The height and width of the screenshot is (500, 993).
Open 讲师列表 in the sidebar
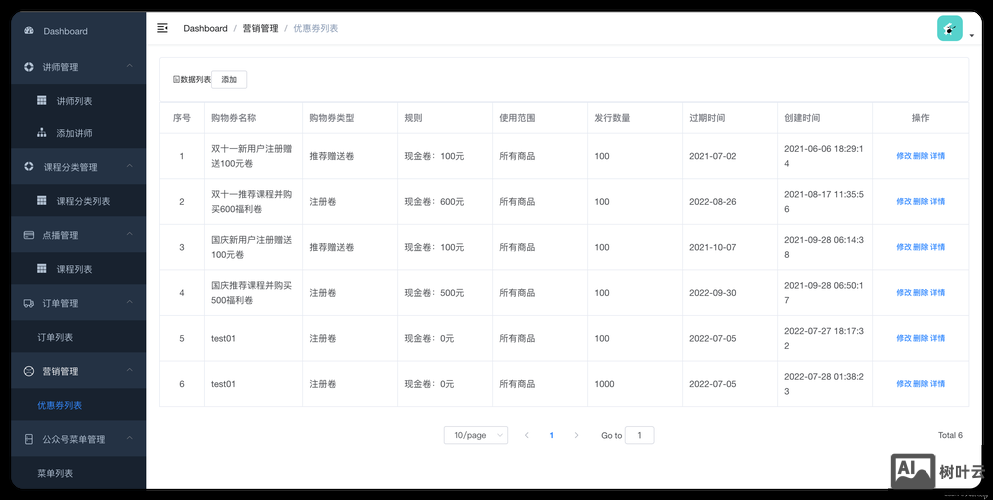pyautogui.click(x=74, y=101)
